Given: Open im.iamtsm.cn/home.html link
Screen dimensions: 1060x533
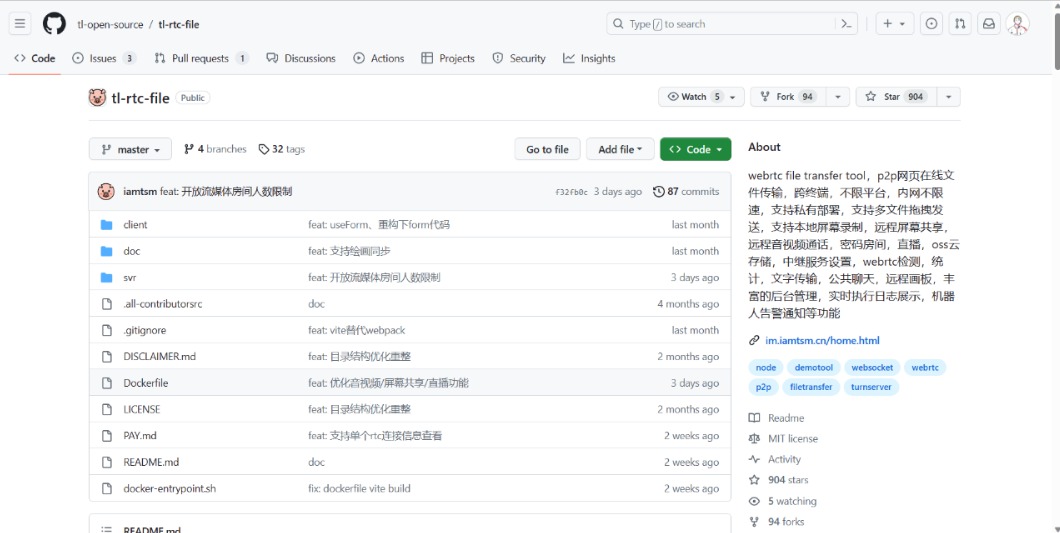Looking at the screenshot, I should 822,340.
